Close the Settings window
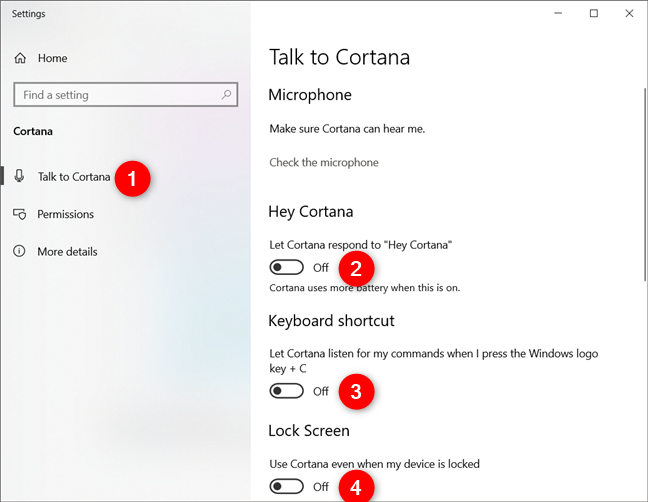 click(629, 14)
